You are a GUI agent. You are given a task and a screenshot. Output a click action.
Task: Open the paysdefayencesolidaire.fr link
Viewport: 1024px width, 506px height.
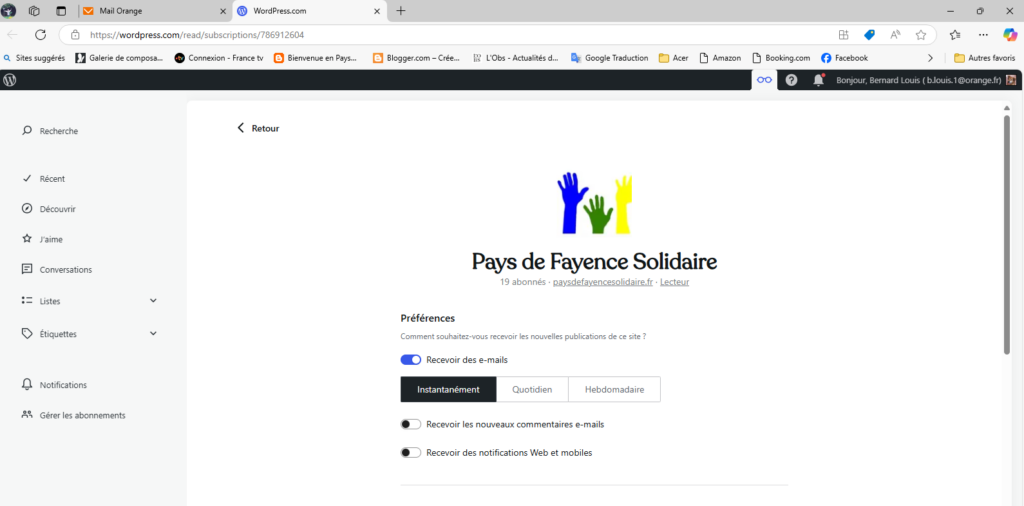[602, 282]
